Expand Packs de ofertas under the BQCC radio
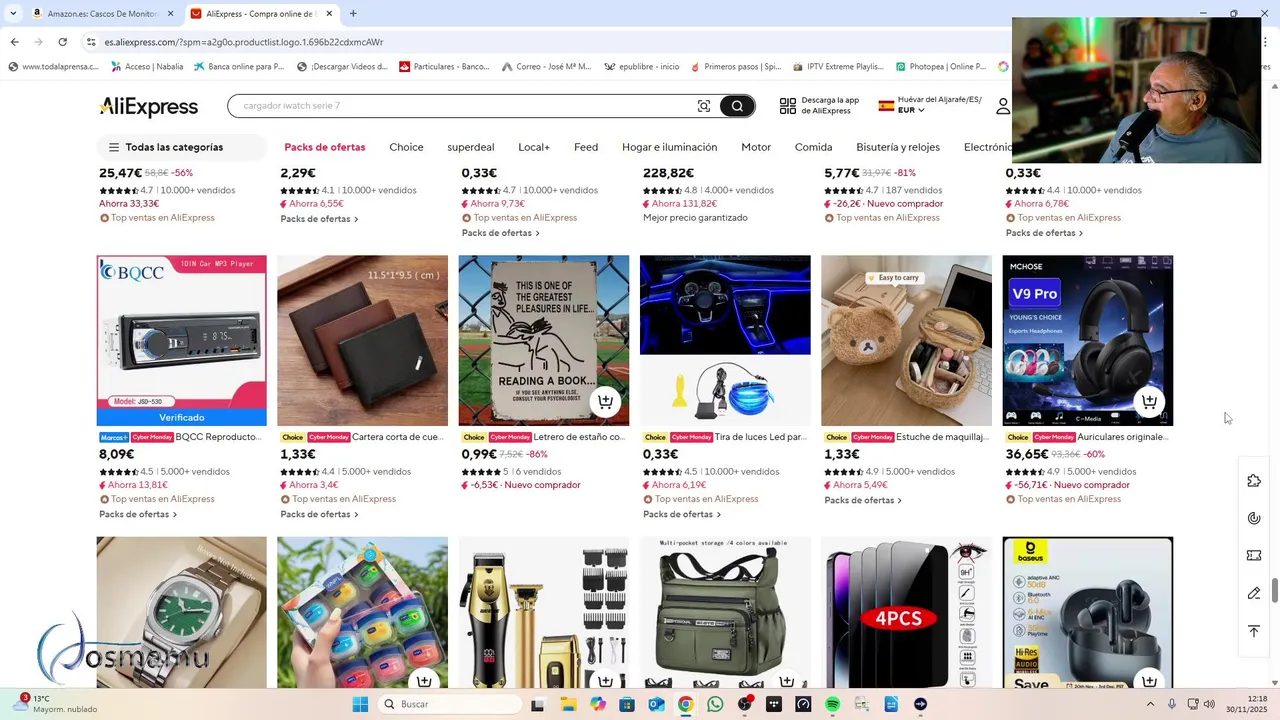Image resolution: width=1280 pixels, height=720 pixels. point(138,514)
